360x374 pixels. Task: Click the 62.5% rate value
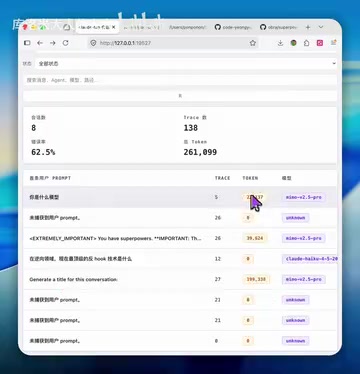pyautogui.click(x=43, y=152)
